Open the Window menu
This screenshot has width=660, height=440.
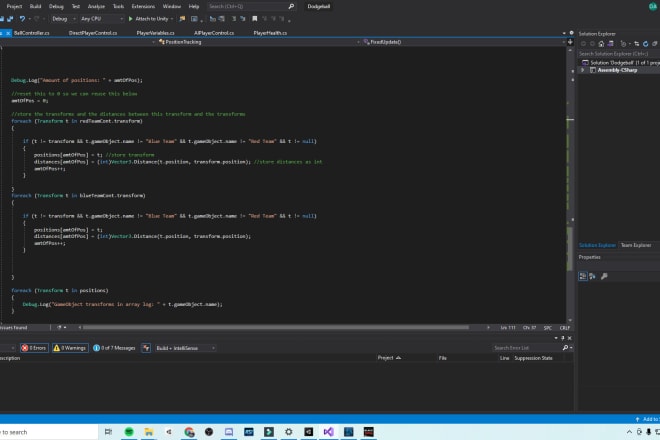172,6
